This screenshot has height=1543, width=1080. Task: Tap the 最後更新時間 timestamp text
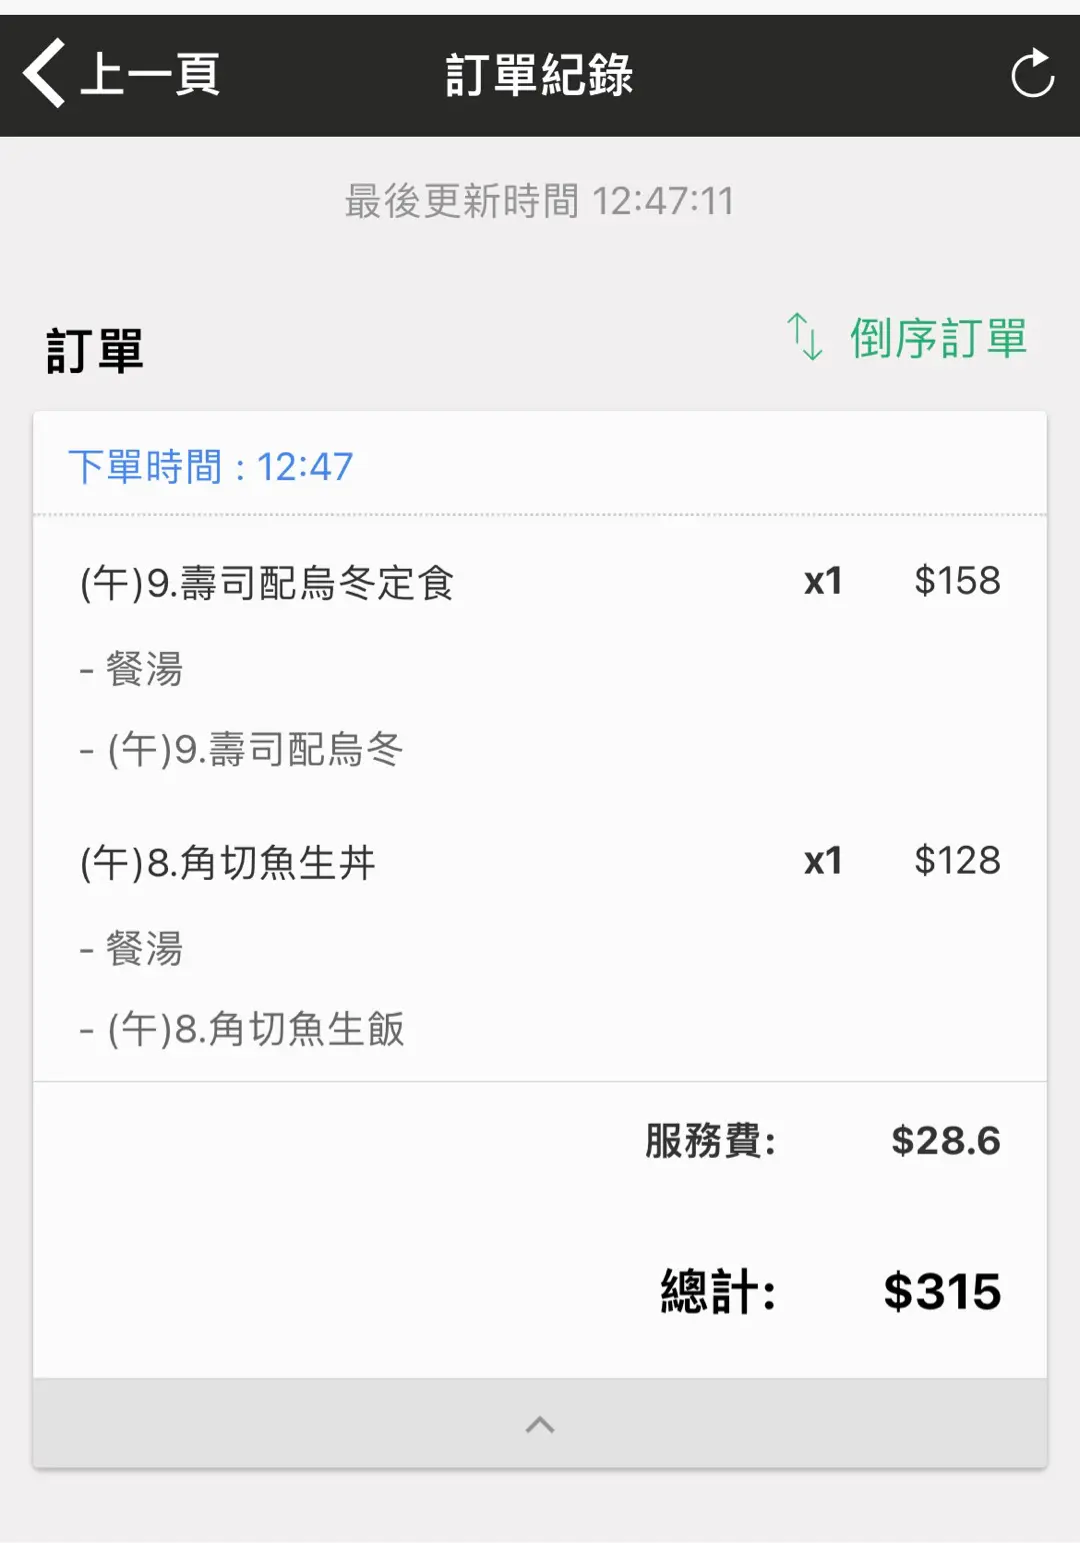[539, 201]
